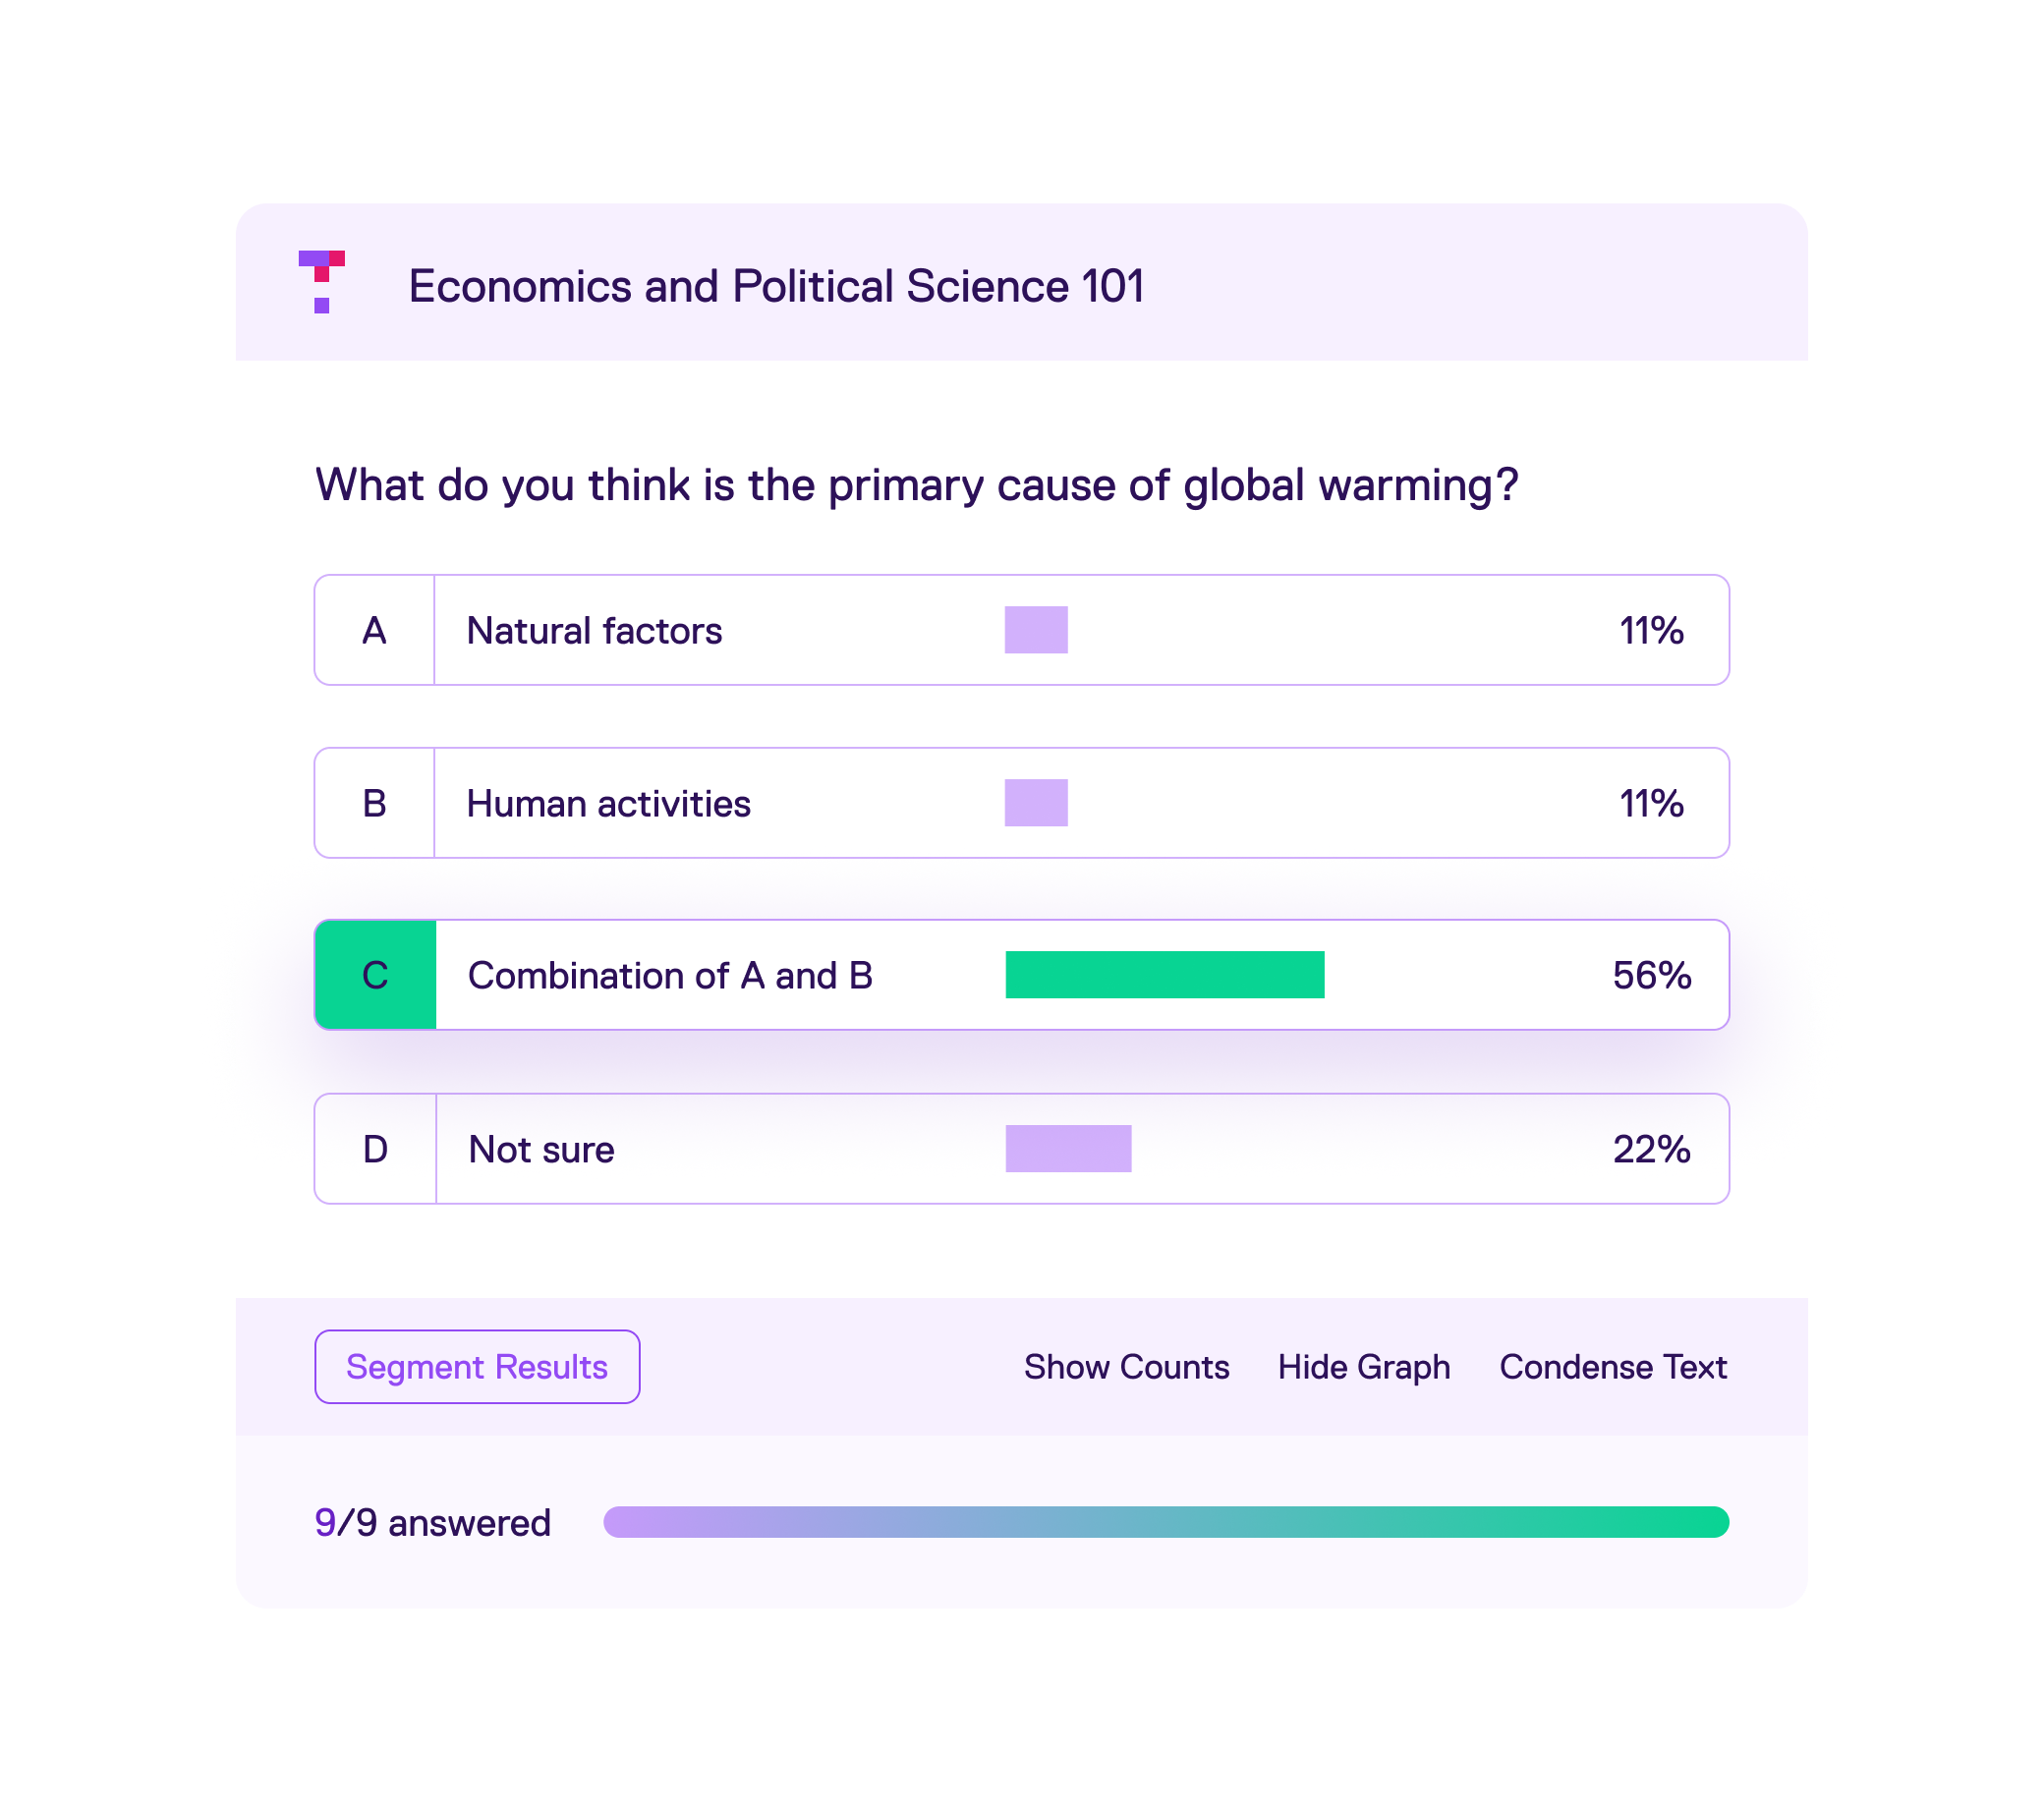This screenshot has height=1808, width=2044.
Task: Select answer option letter B
Action: click(374, 804)
